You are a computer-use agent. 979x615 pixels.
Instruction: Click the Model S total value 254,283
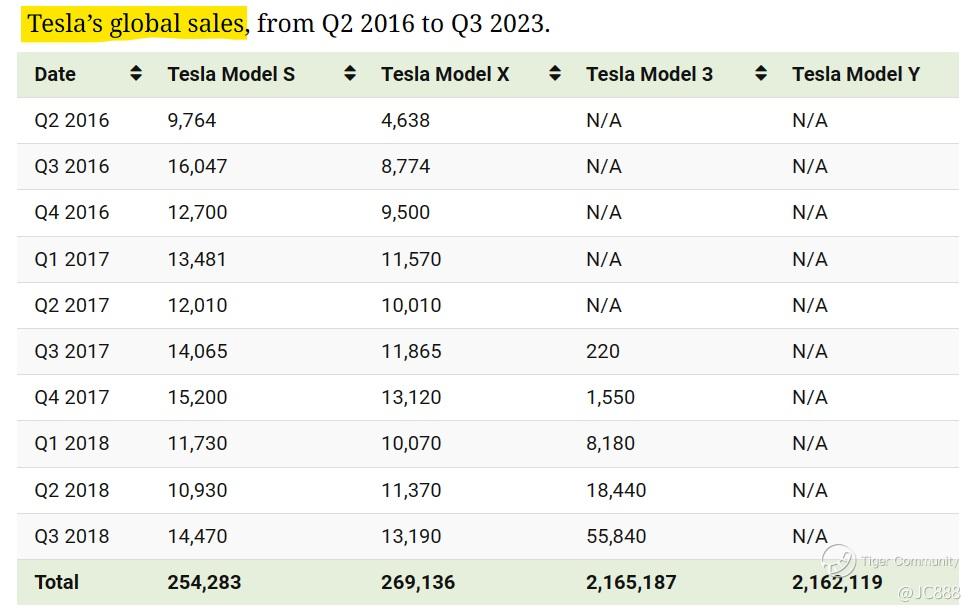point(204,582)
